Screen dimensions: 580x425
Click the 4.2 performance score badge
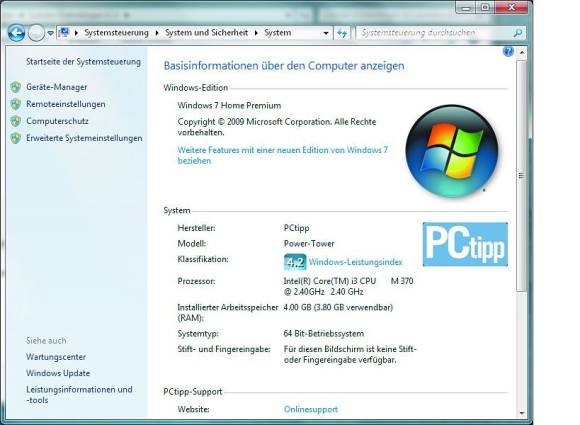pyautogui.click(x=295, y=262)
